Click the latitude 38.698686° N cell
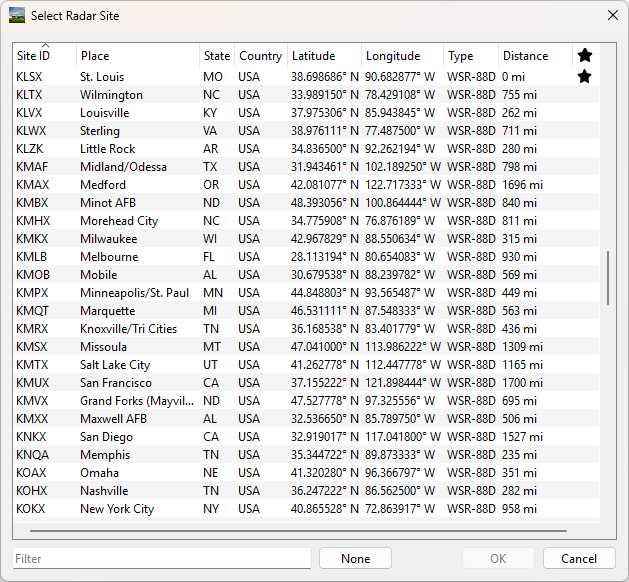629x582 pixels. tap(325, 77)
